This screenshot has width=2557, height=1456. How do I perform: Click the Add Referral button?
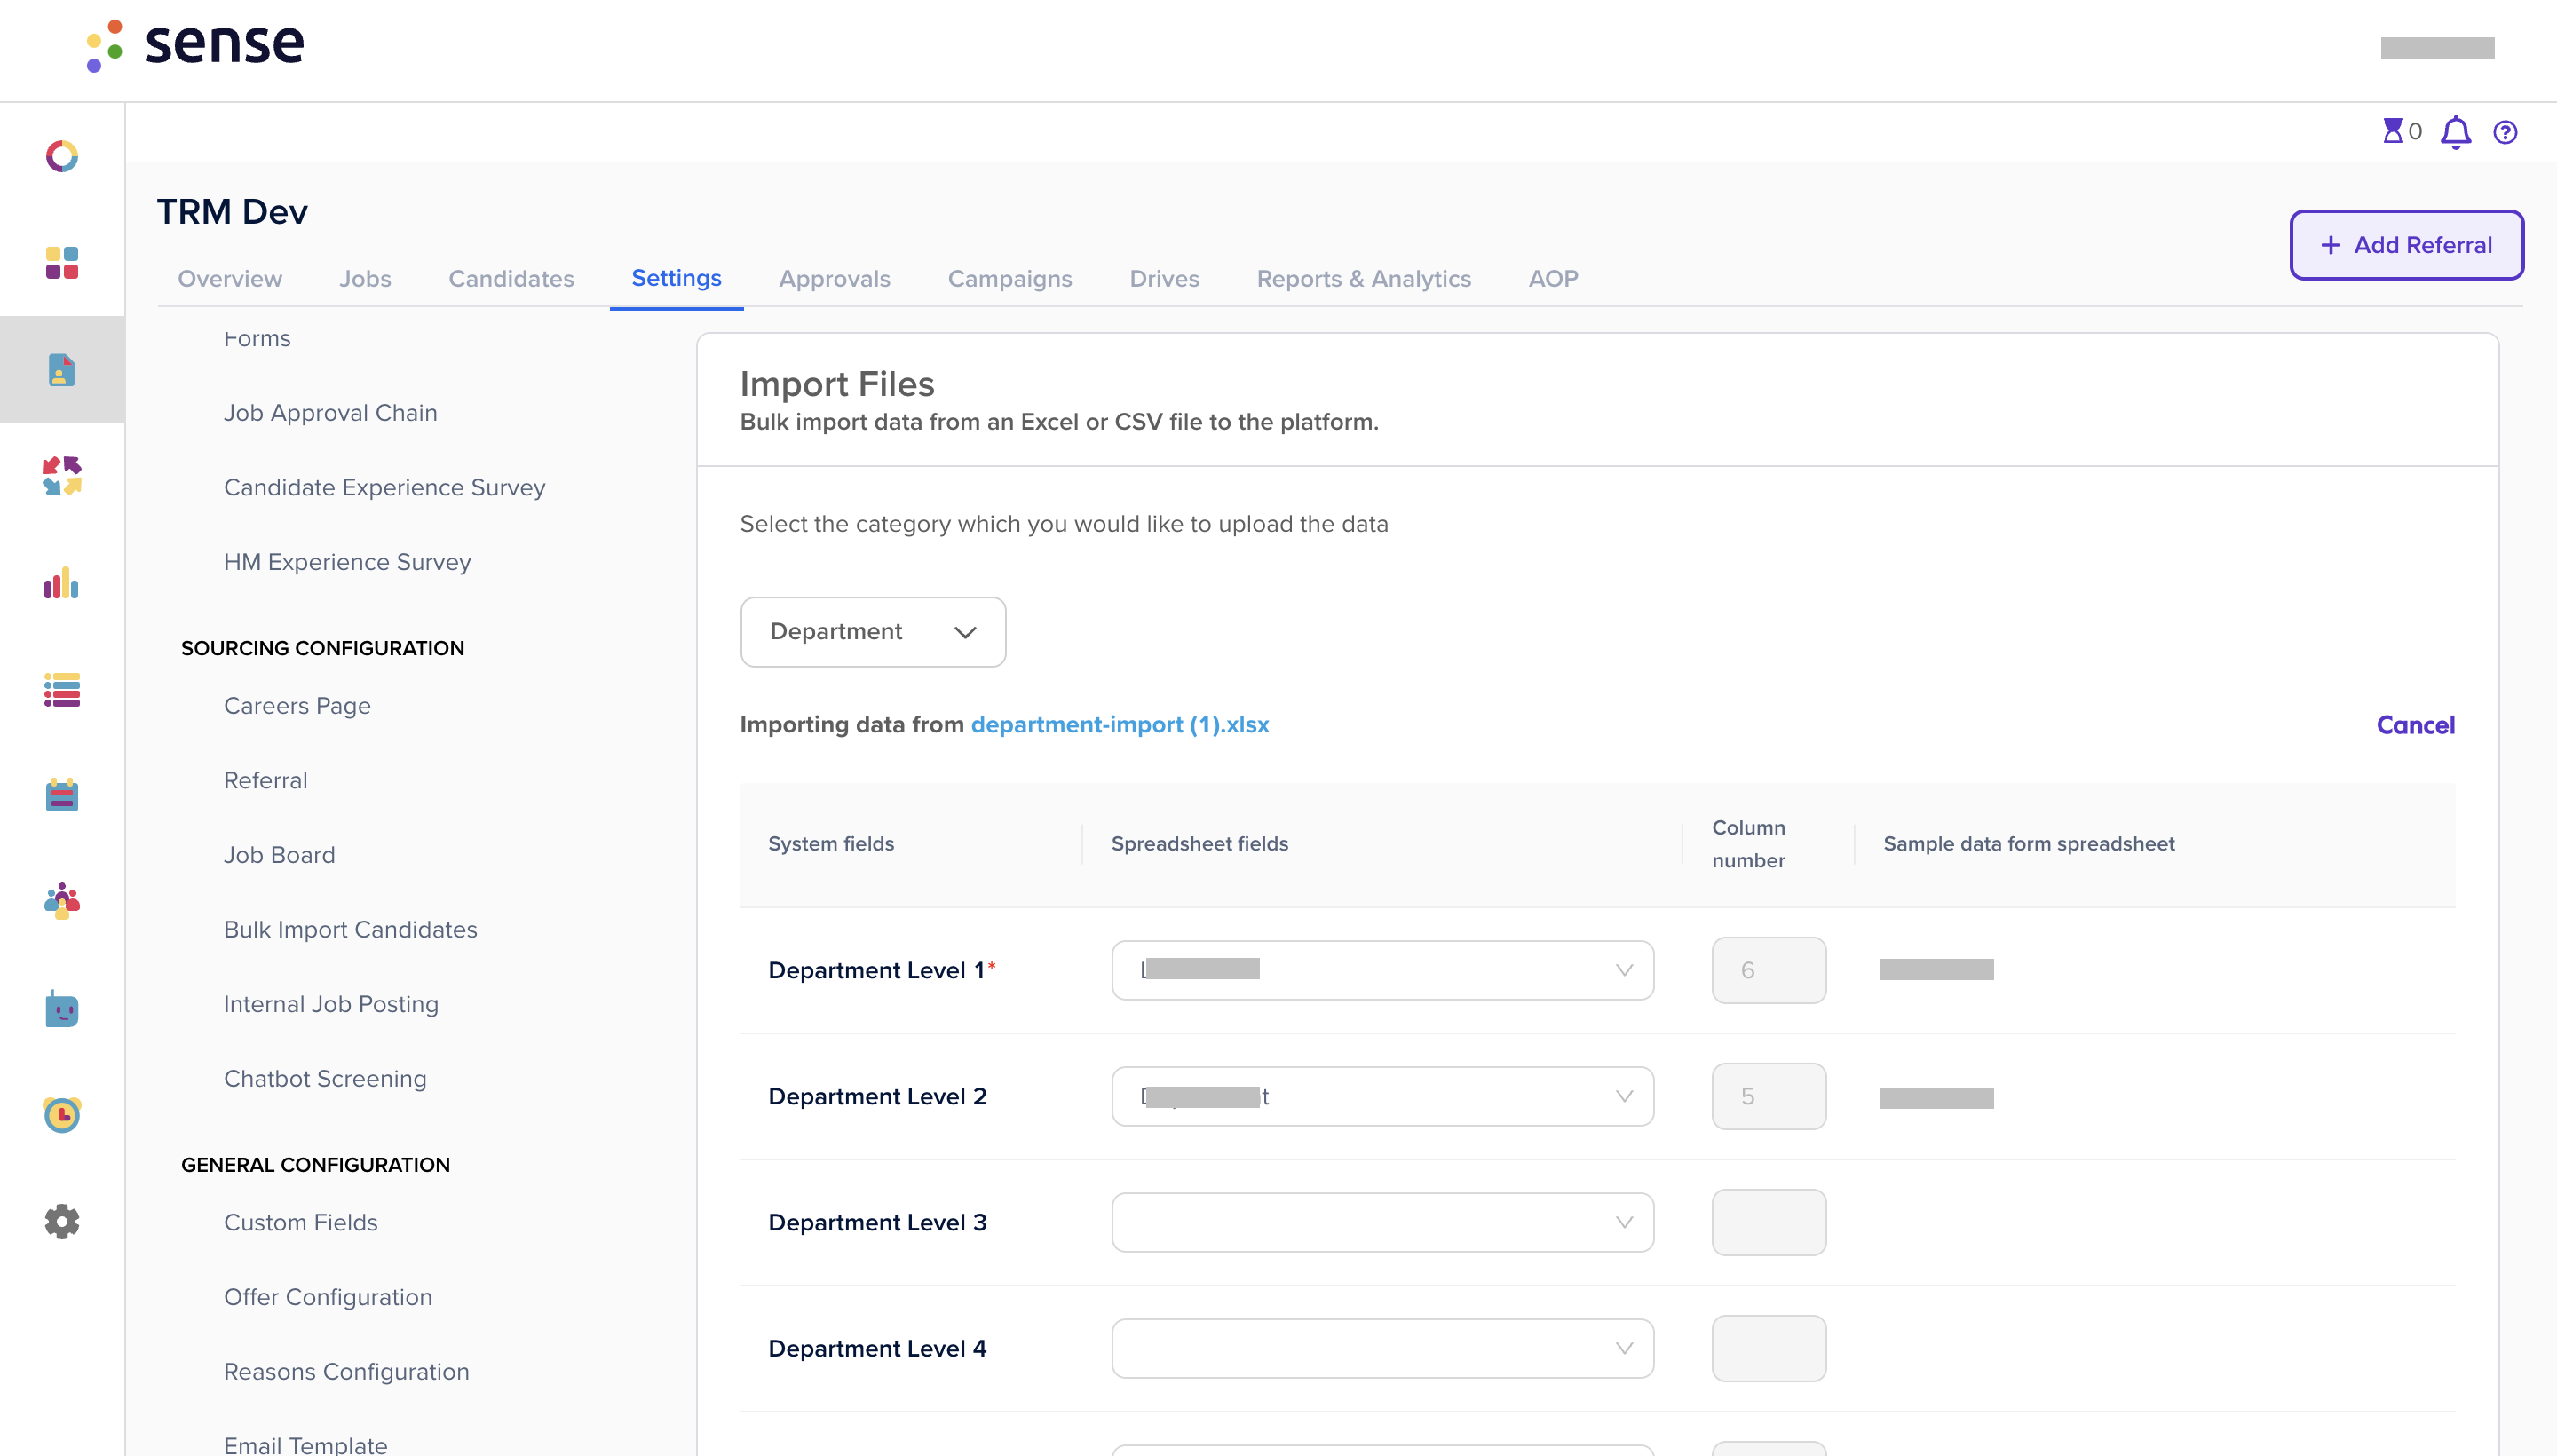point(2406,245)
